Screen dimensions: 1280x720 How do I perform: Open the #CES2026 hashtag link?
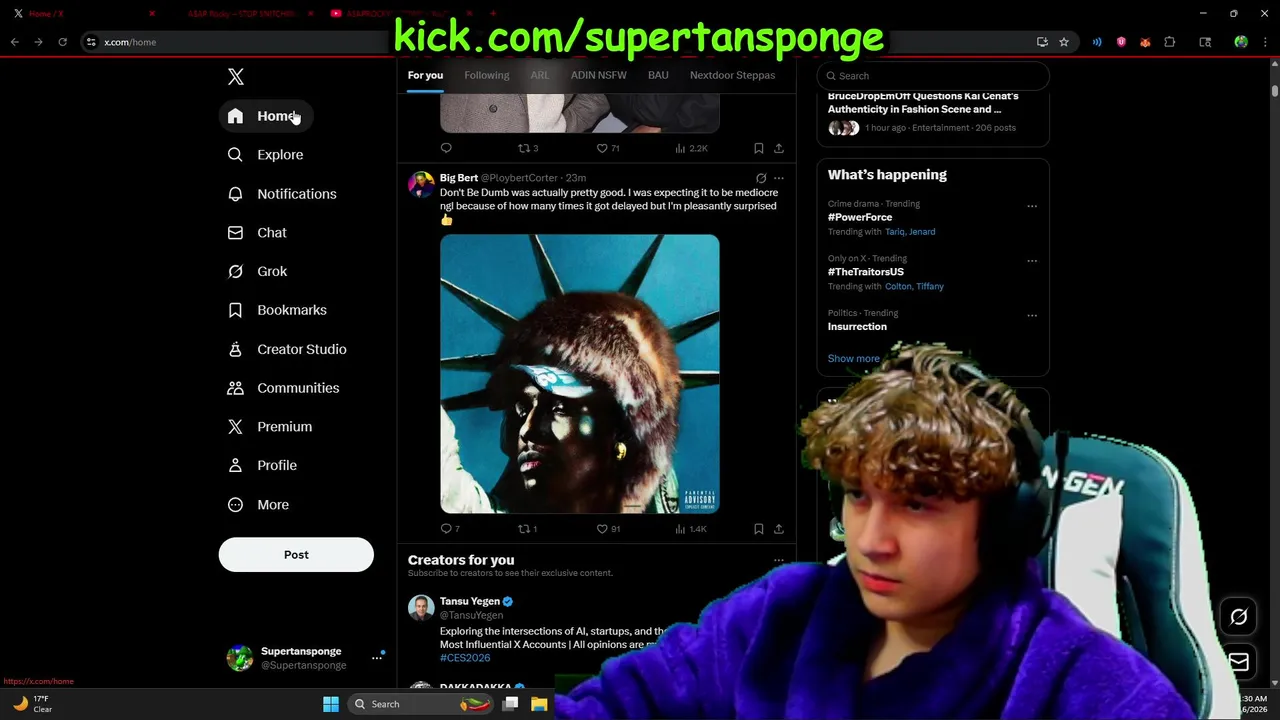(465, 658)
